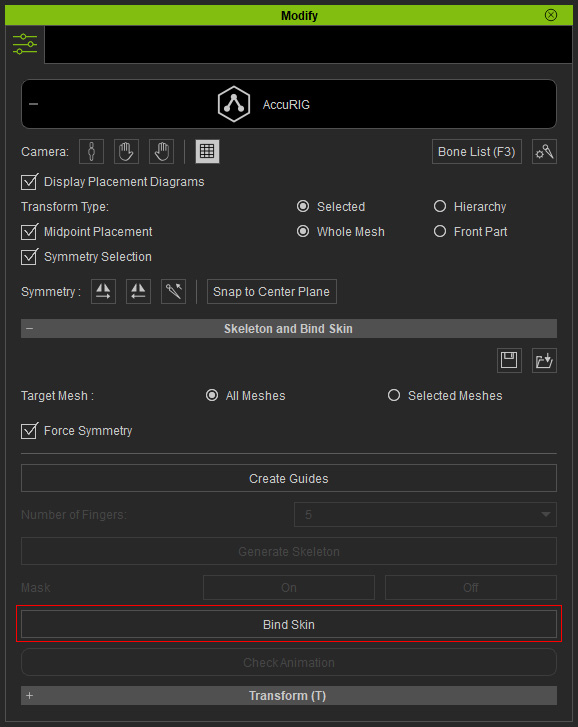The height and width of the screenshot is (727, 578).
Task: Click the Bind Skin button
Action: [289, 624]
